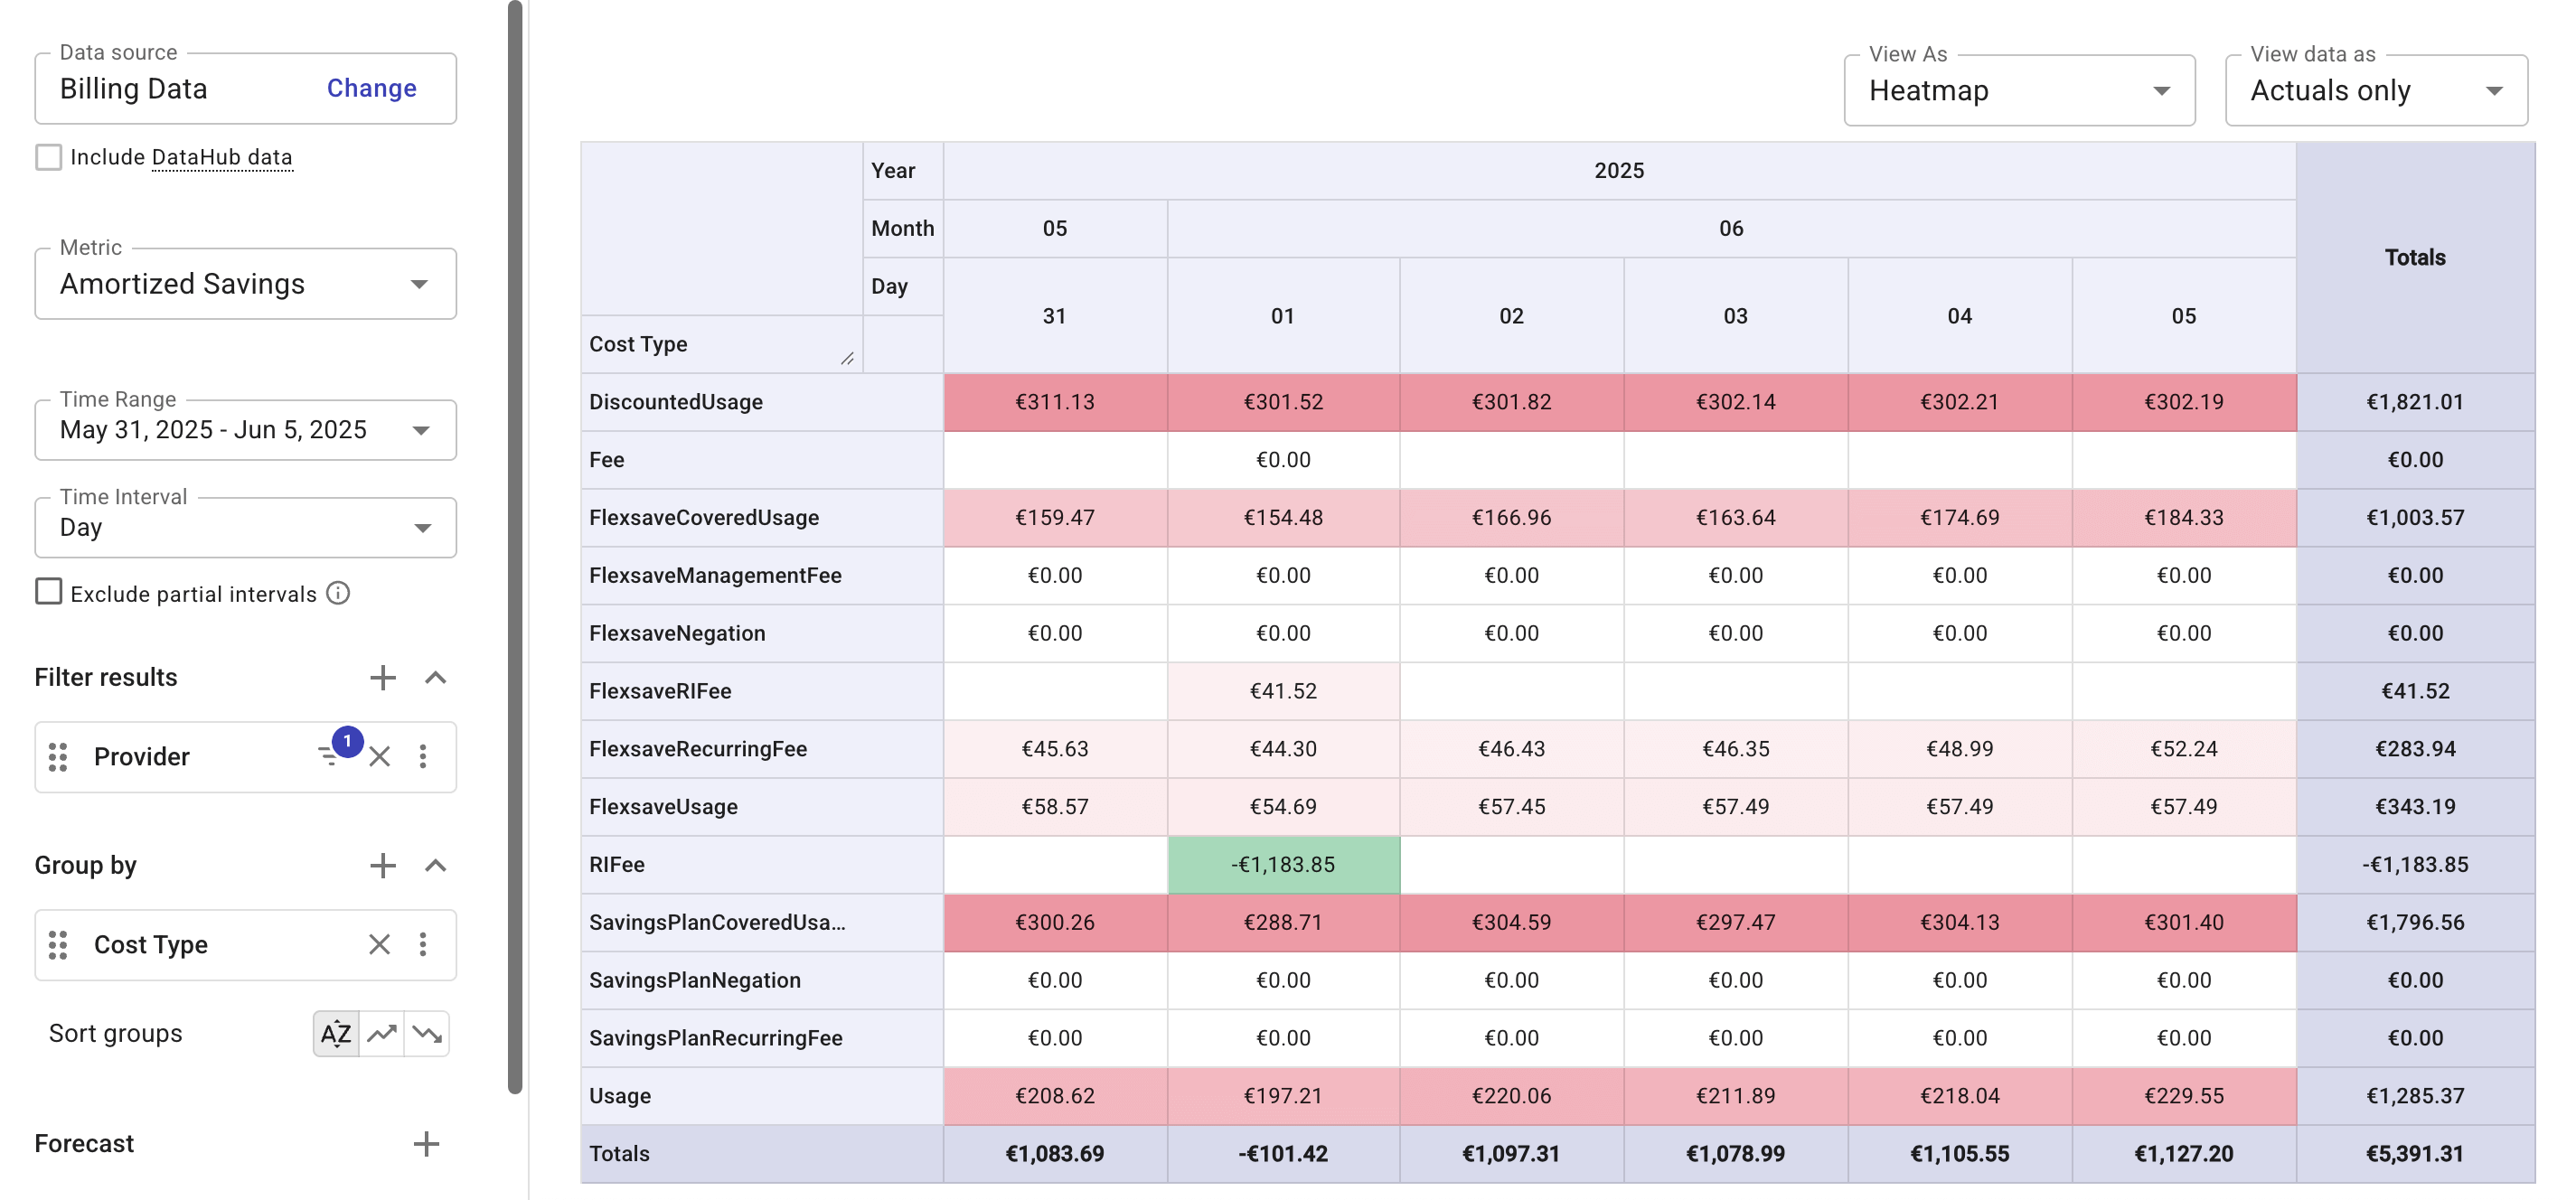Add a Forecast with plus button
Image resolution: width=2576 pixels, height=1200 pixels.
[427, 1143]
